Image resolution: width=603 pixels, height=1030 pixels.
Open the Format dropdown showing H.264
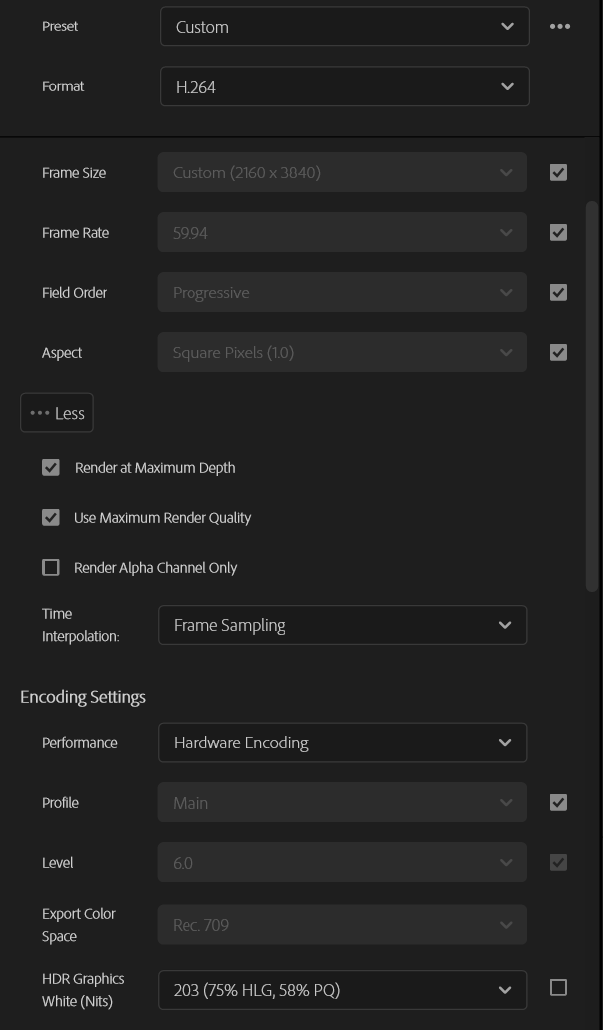point(344,87)
